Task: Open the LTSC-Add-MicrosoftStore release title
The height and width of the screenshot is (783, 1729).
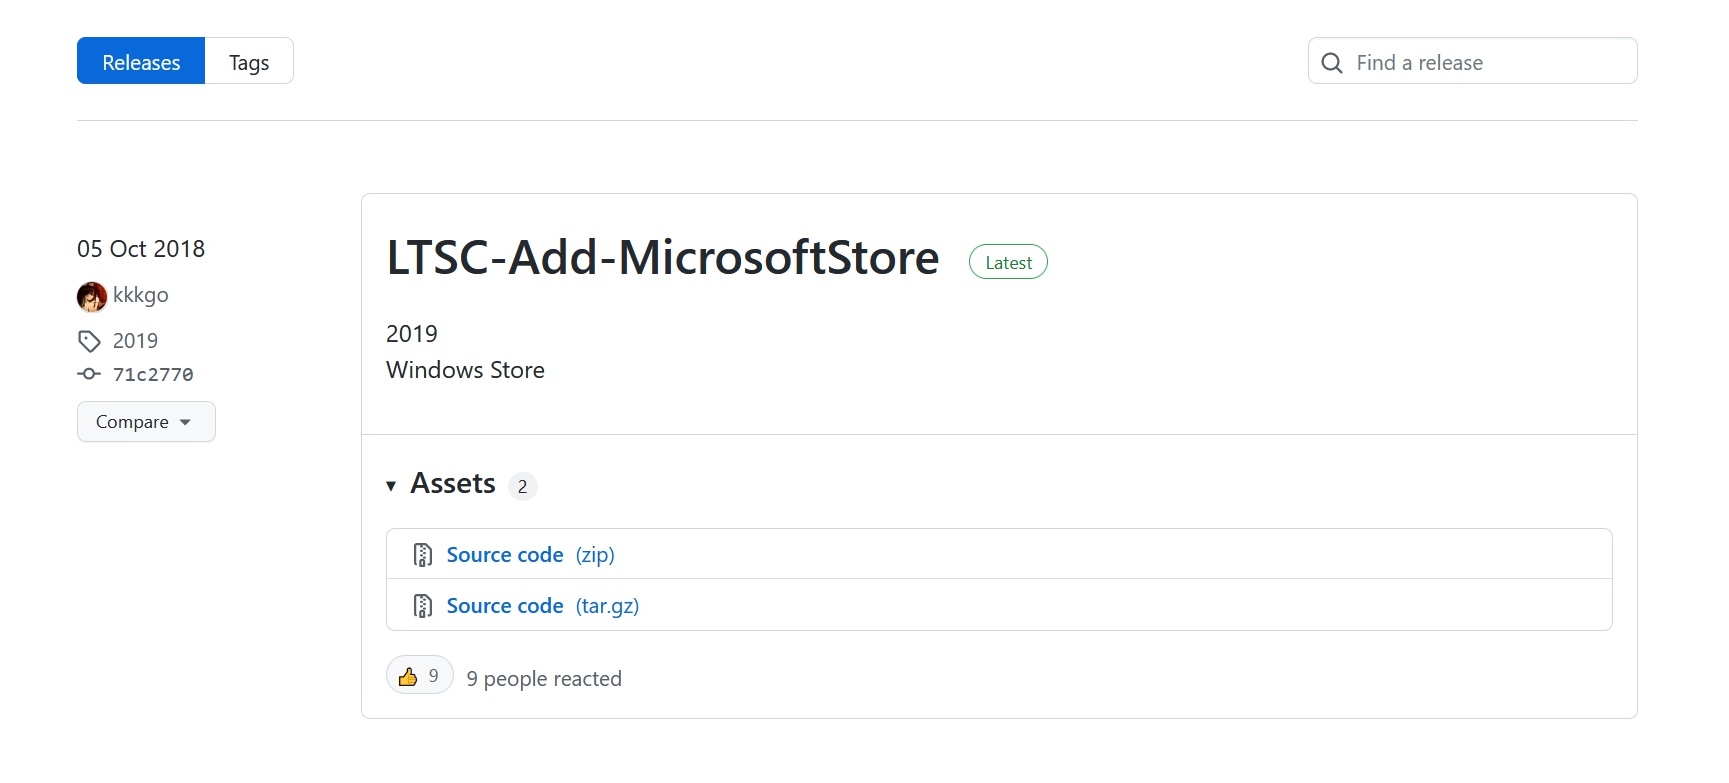Action: [x=662, y=258]
